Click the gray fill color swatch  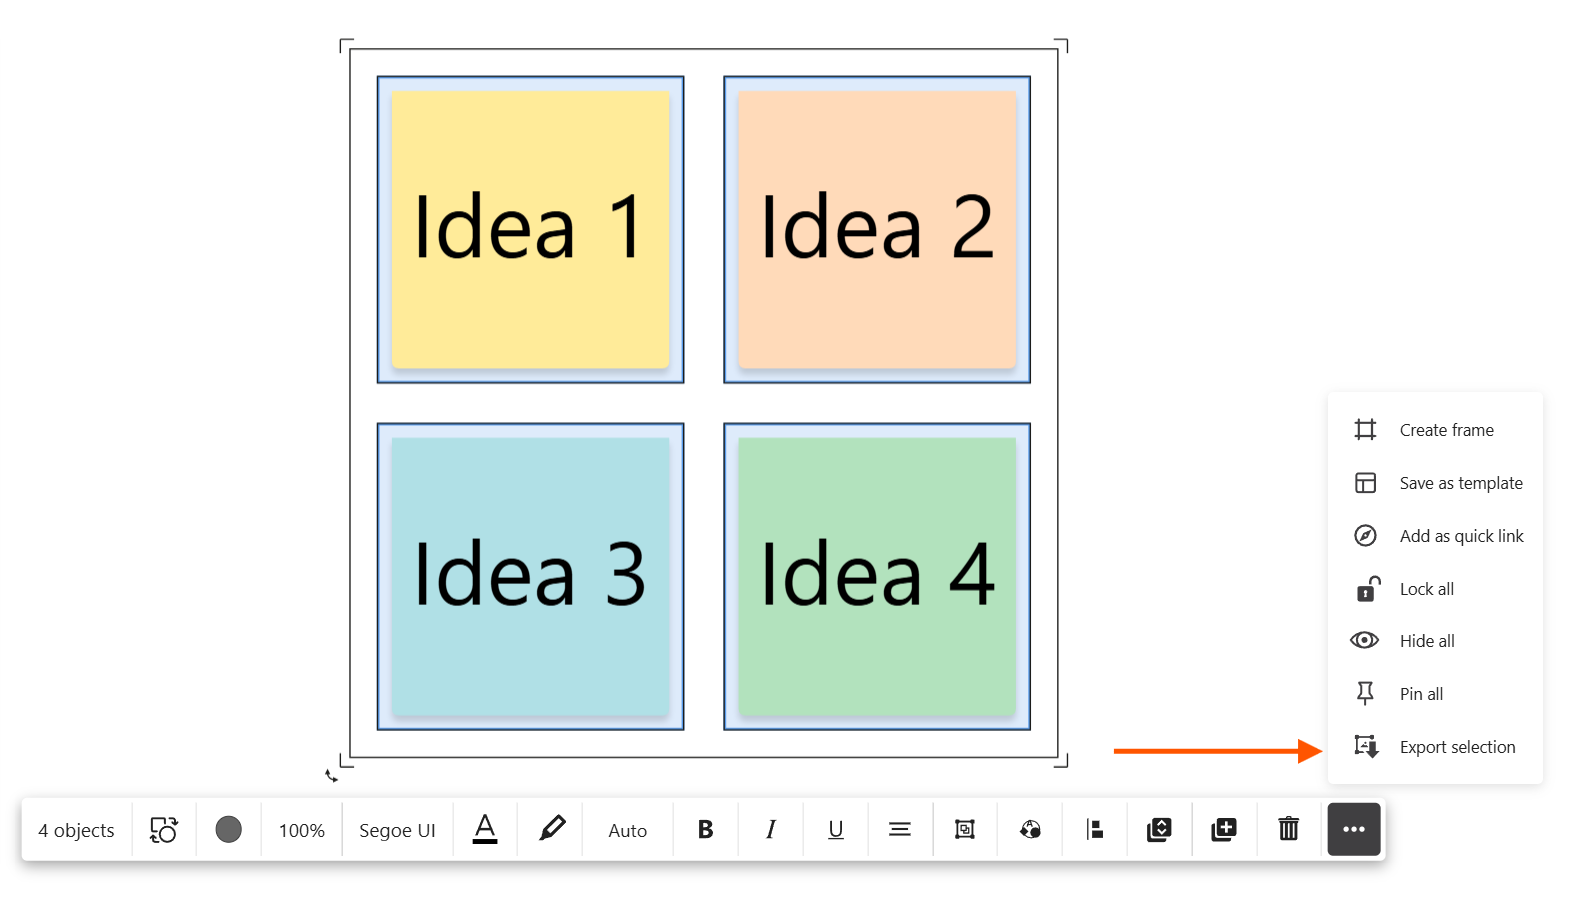(x=229, y=829)
